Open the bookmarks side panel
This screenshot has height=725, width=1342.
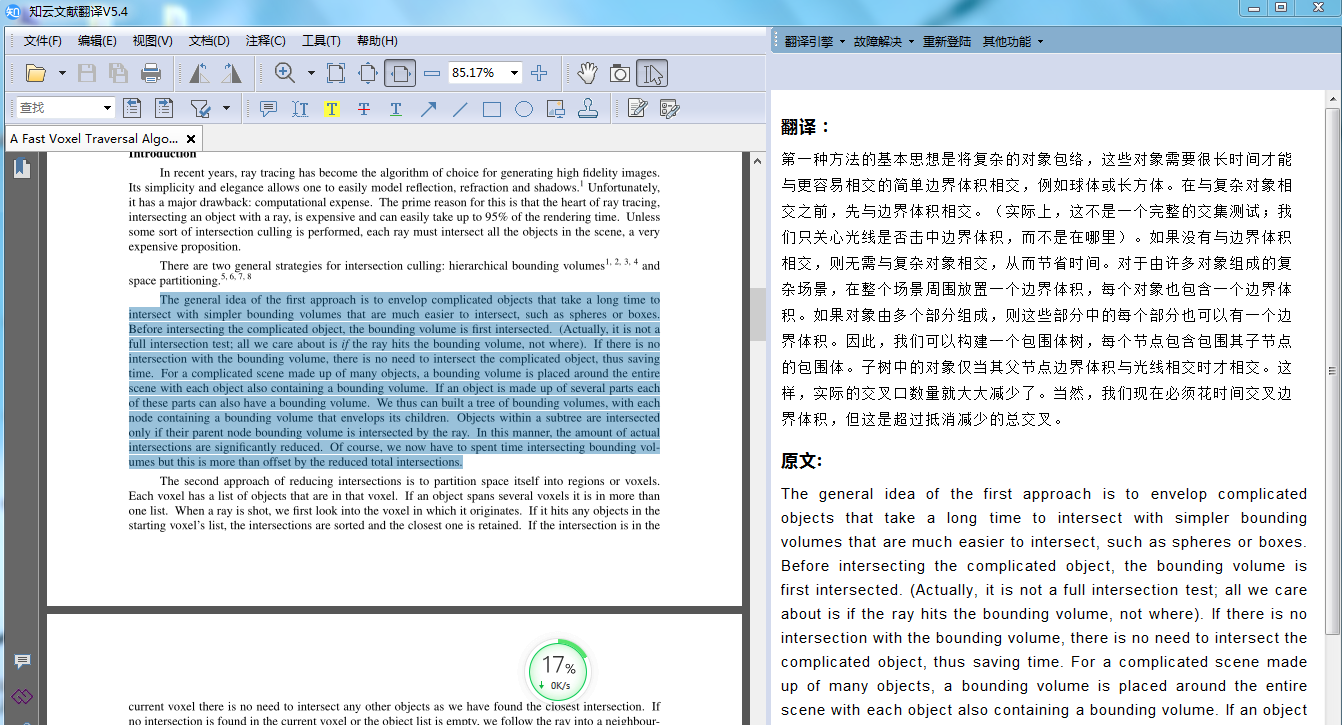pyautogui.click(x=21, y=168)
